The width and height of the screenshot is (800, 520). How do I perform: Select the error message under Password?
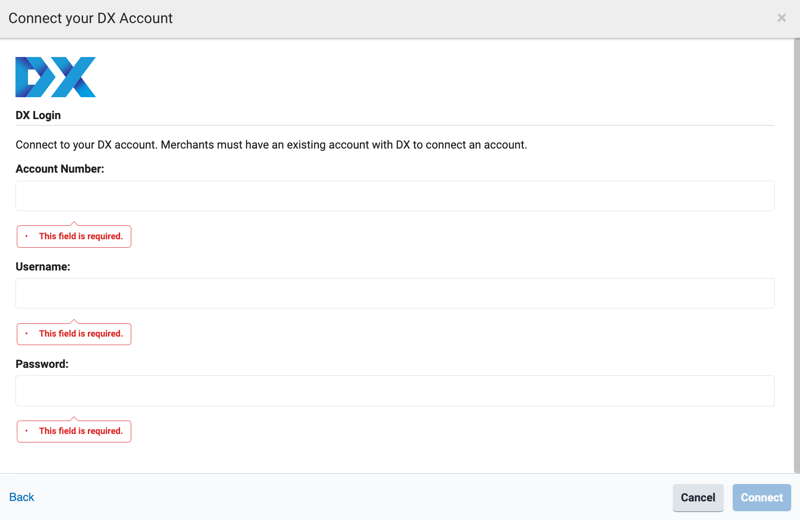pyautogui.click(x=74, y=431)
